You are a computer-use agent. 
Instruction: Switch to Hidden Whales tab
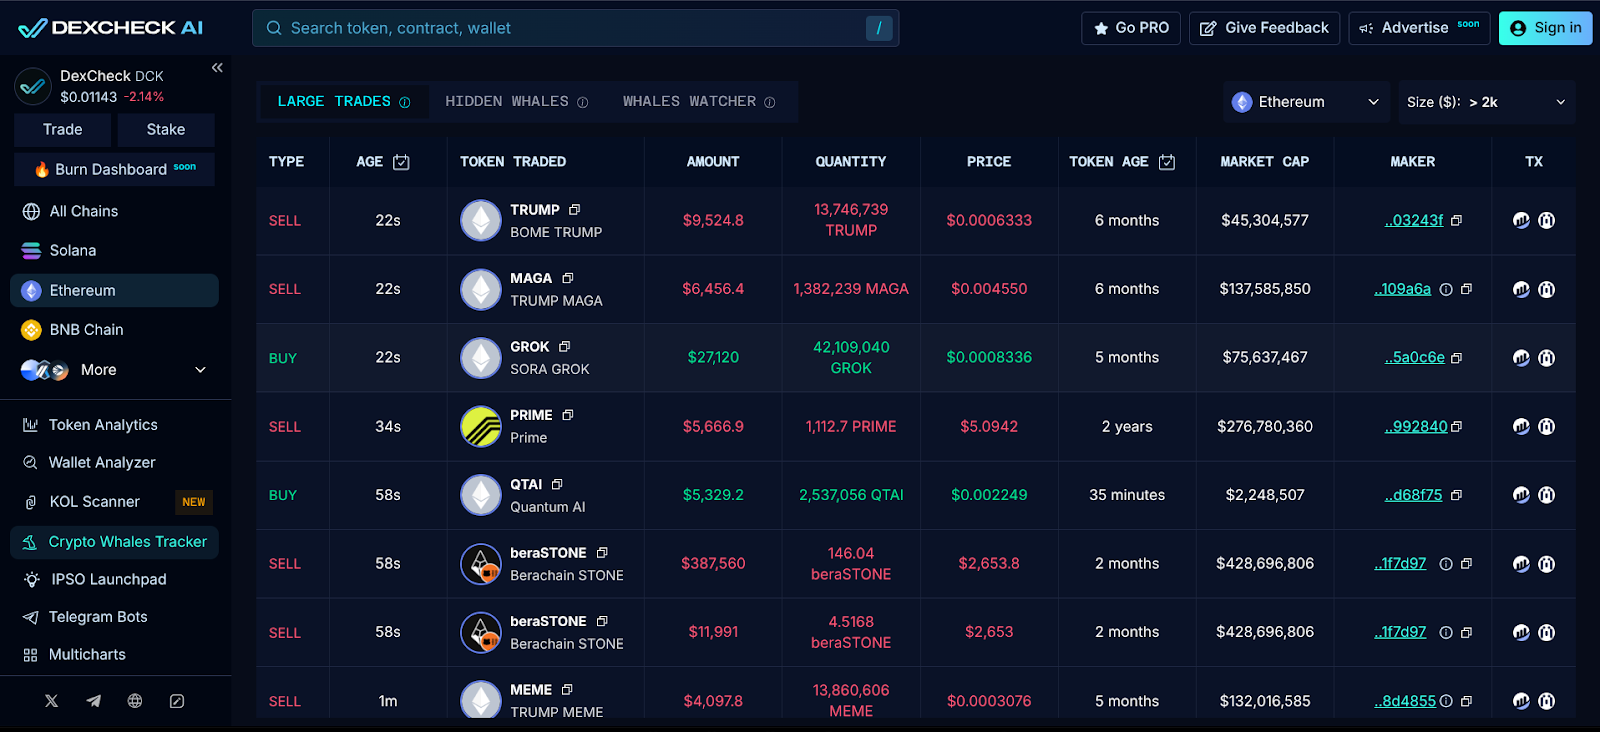click(517, 102)
